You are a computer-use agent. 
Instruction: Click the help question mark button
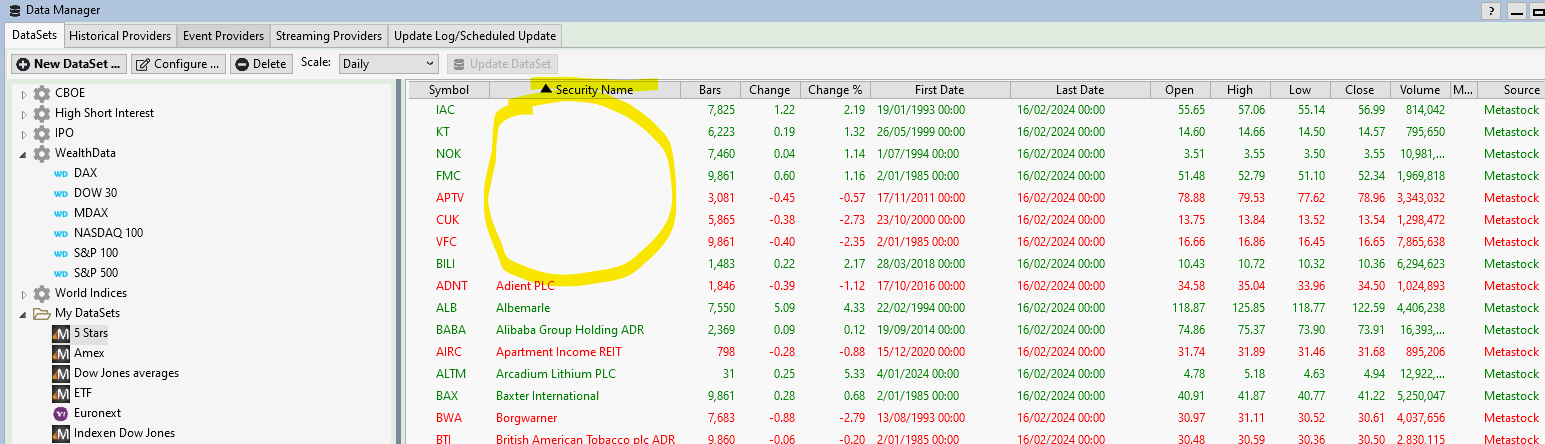[x=1490, y=11]
